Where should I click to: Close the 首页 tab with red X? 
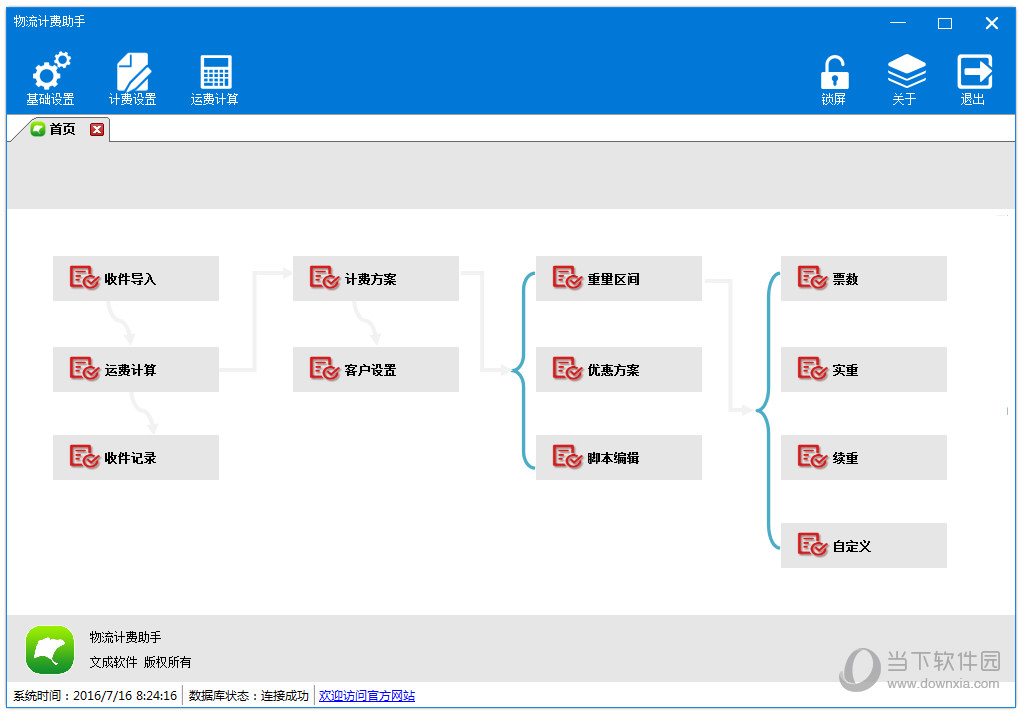[x=97, y=129]
